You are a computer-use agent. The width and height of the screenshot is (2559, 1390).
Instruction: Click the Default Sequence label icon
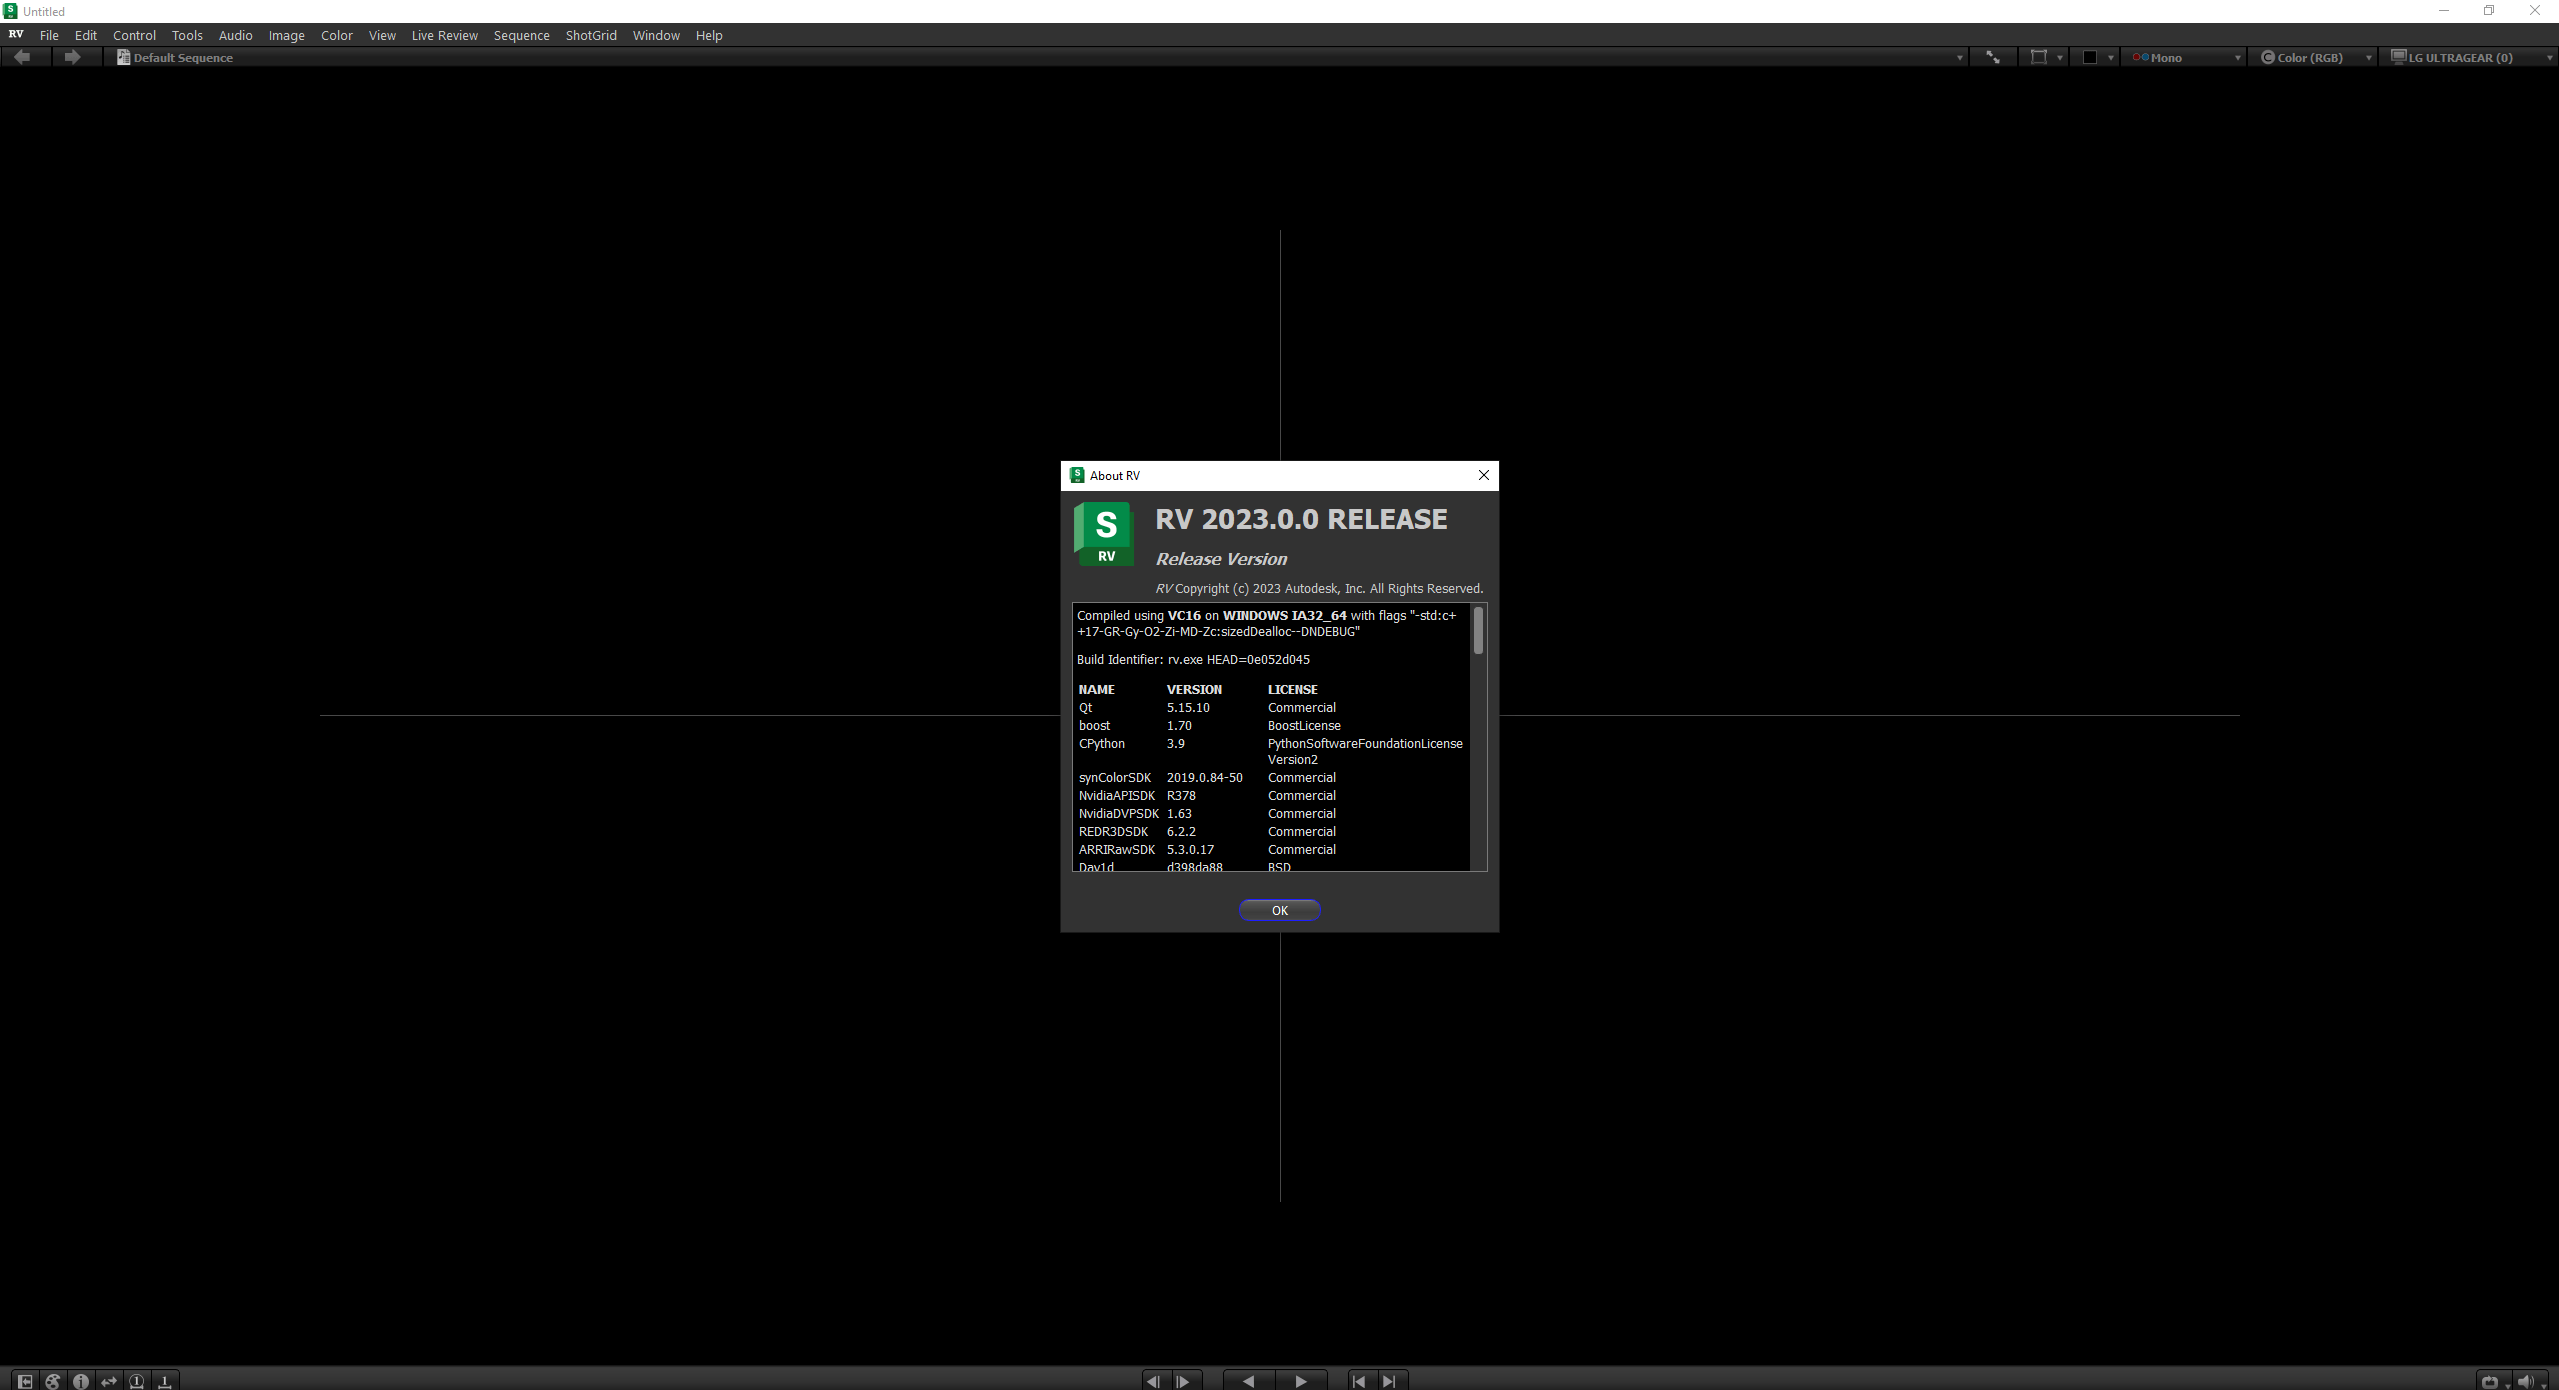point(122,56)
